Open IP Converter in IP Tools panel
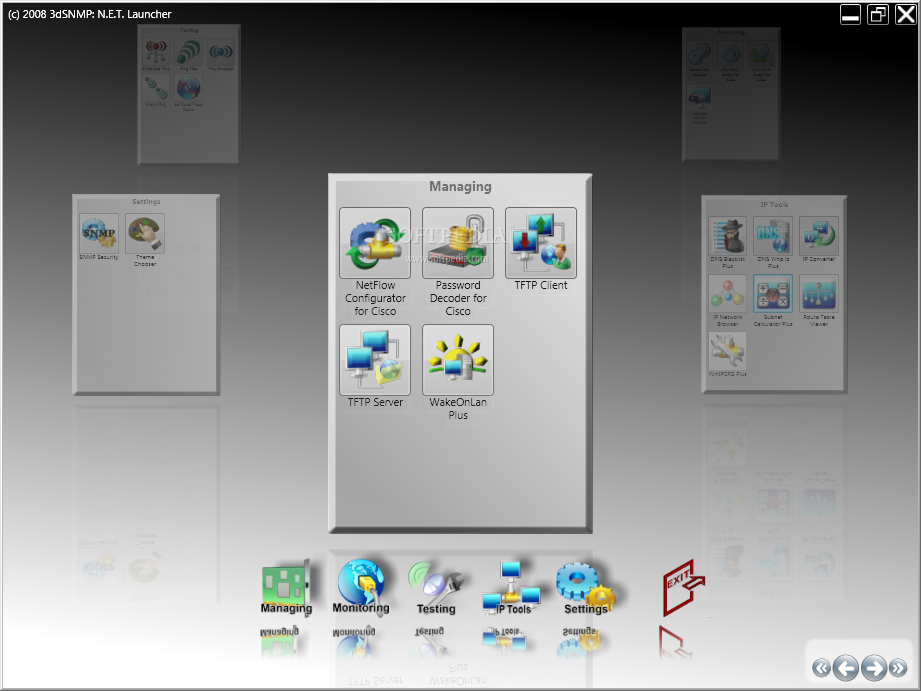The image size is (921, 691). click(819, 236)
